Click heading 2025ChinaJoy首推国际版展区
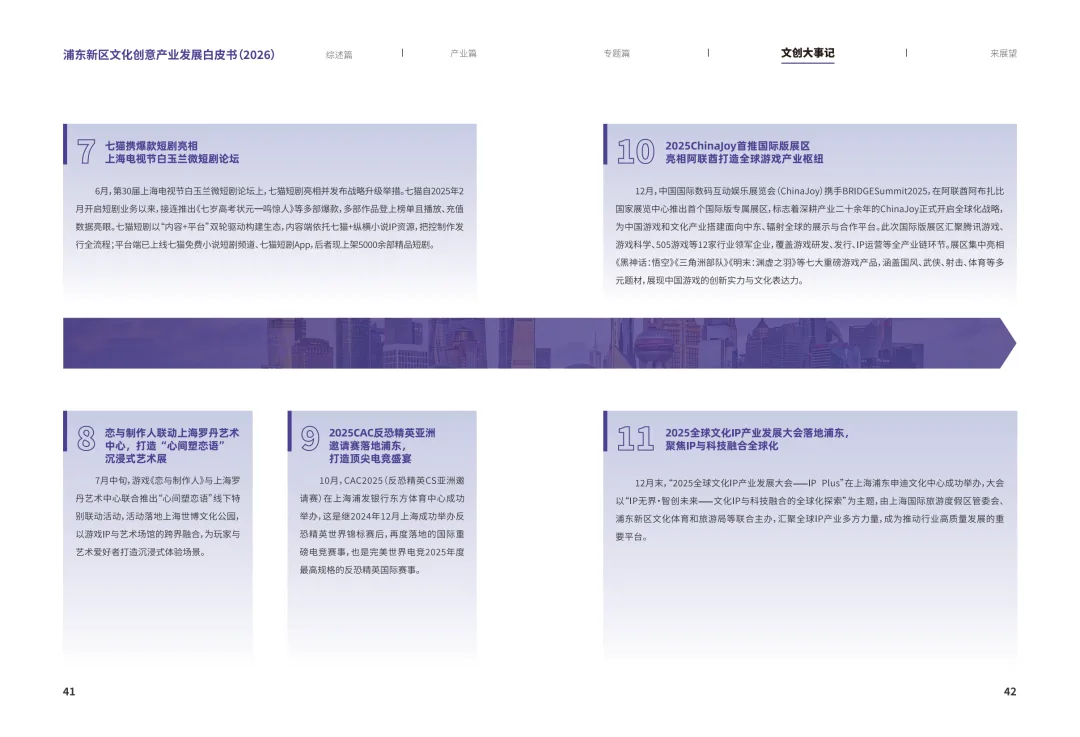The width and height of the screenshot is (1080, 737). coord(737,146)
